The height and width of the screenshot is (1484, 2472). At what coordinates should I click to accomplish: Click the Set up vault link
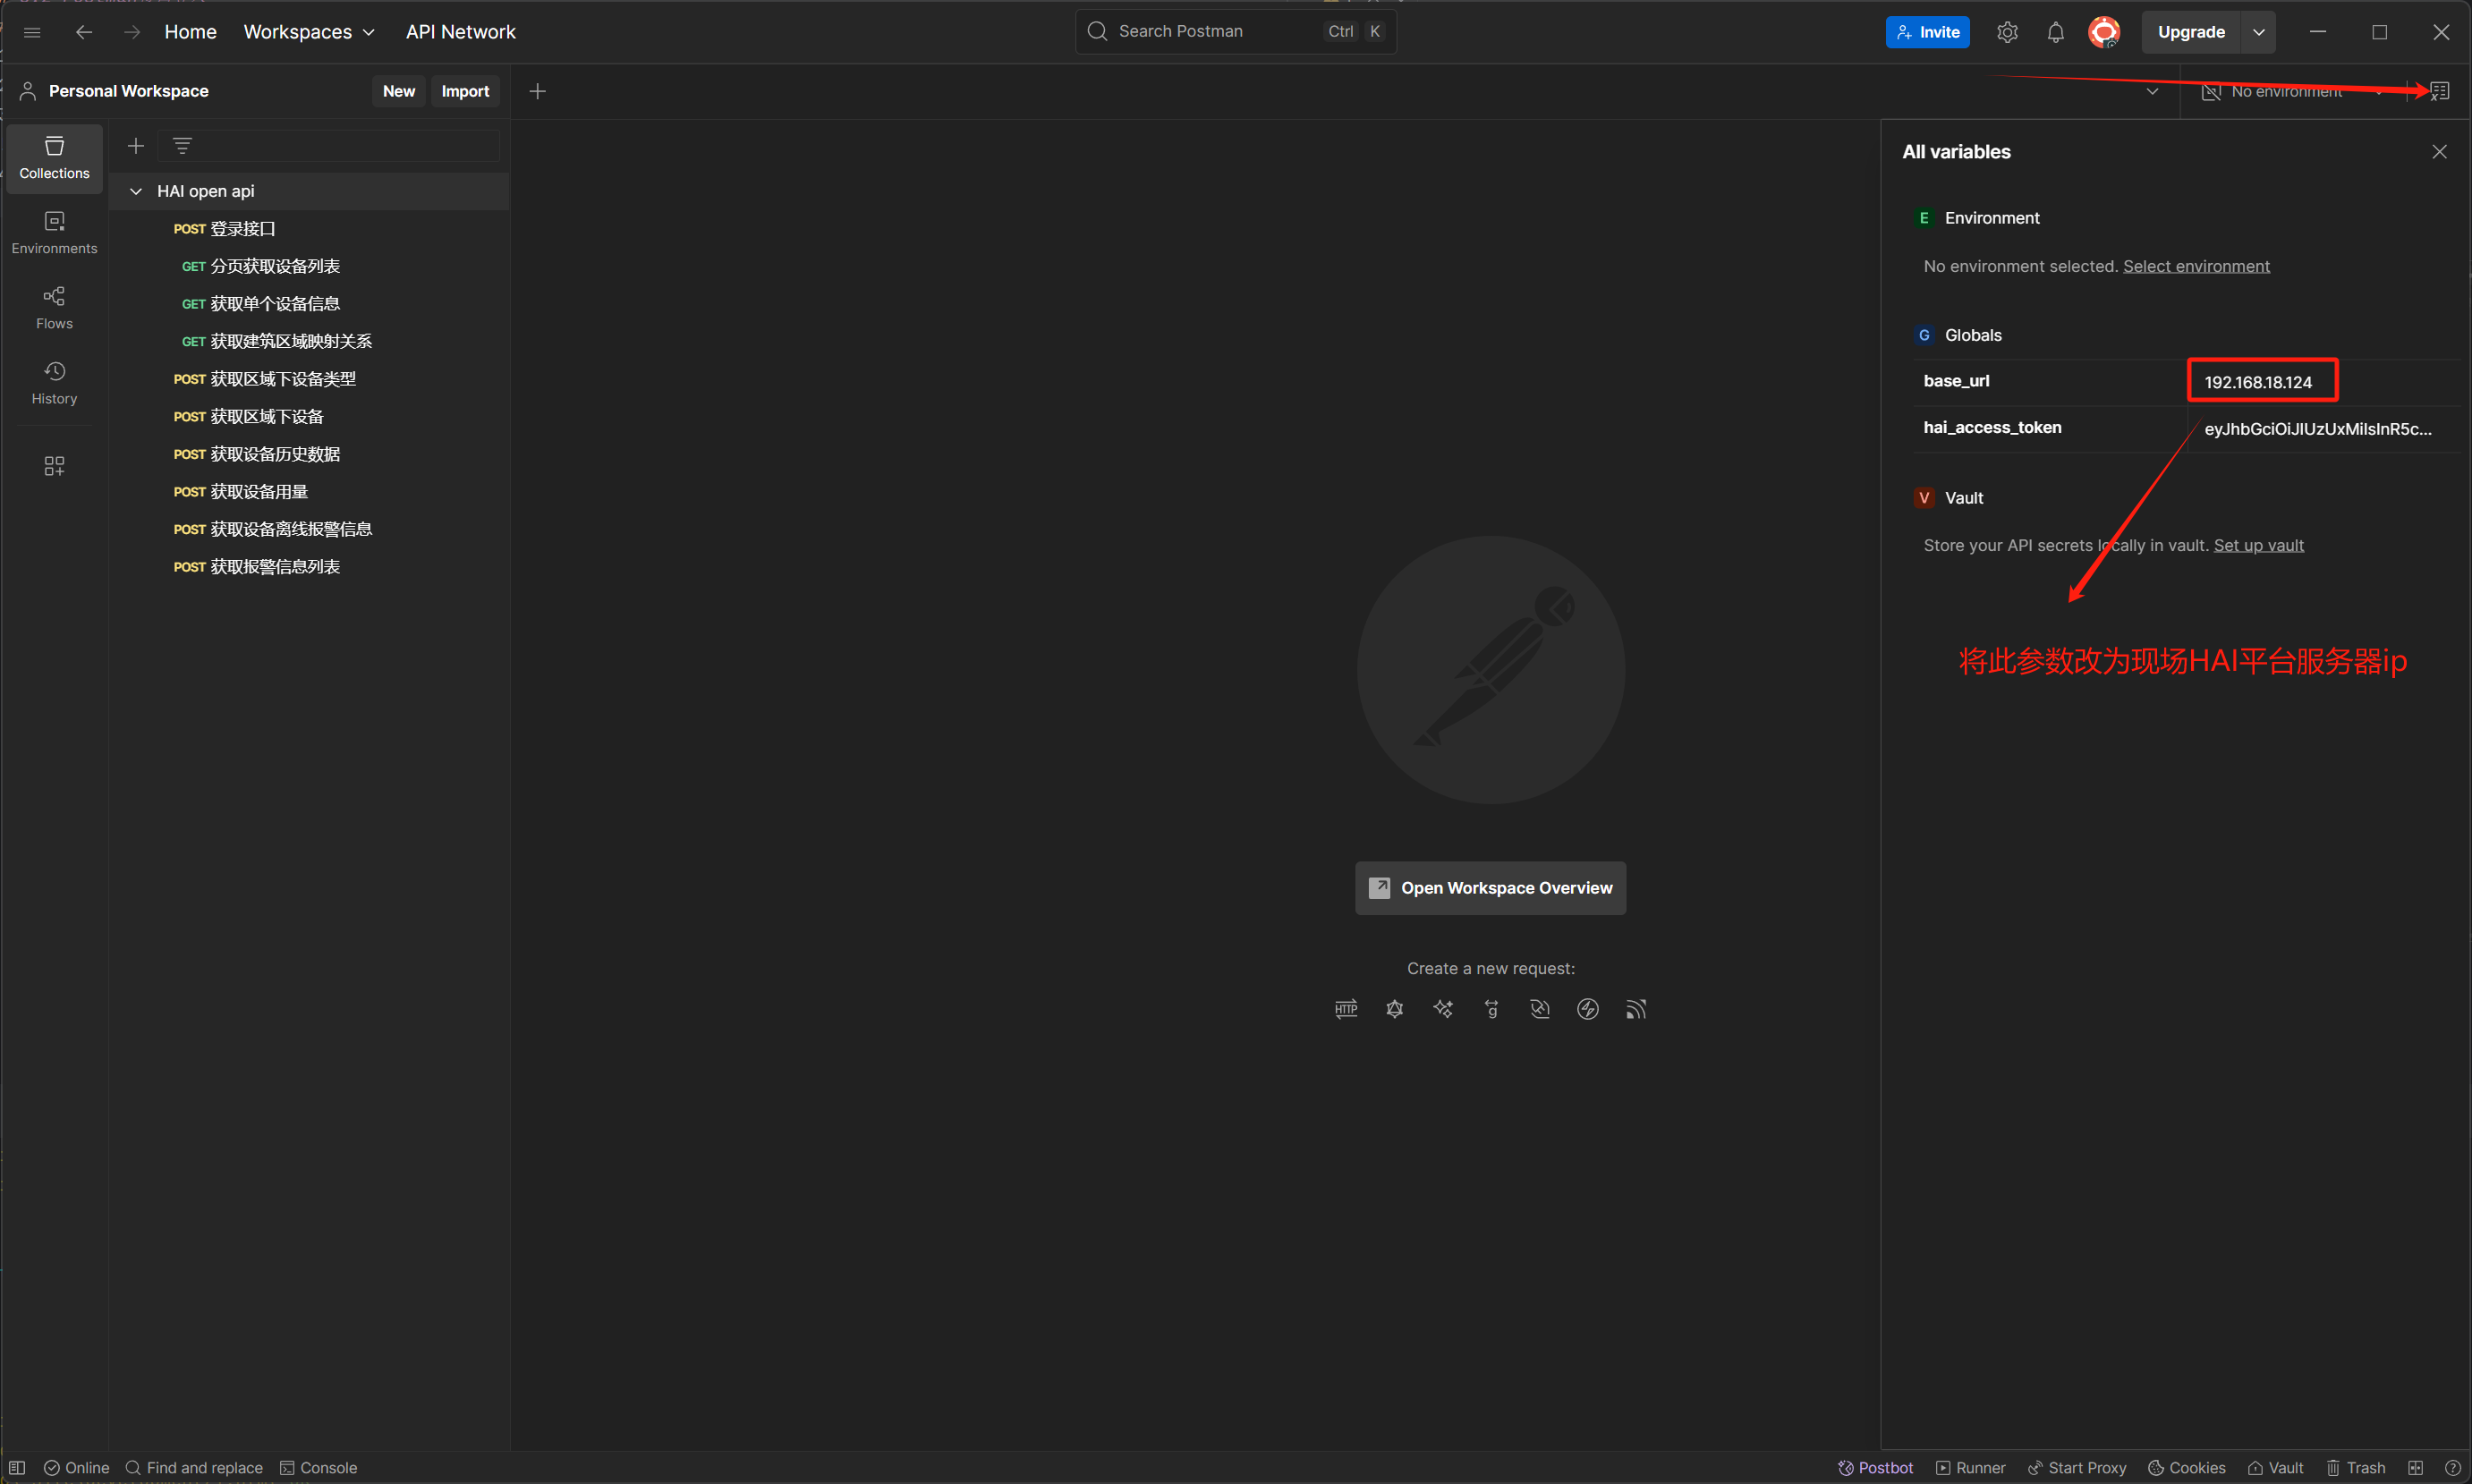coord(2258,545)
